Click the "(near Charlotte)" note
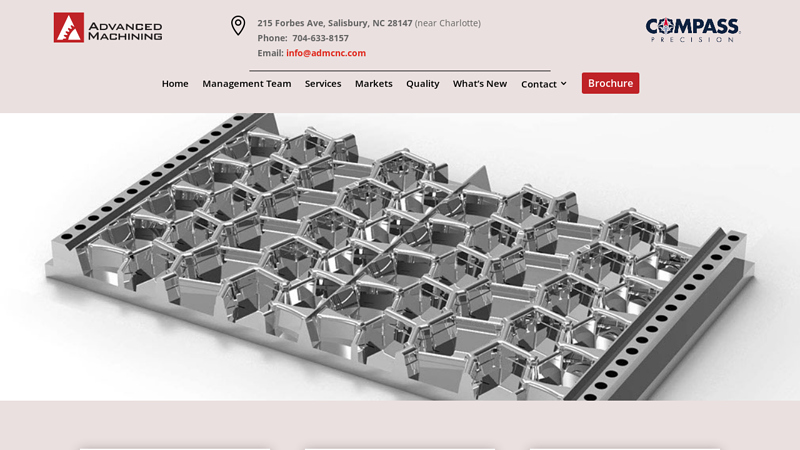This screenshot has height=450, width=800. (448, 23)
